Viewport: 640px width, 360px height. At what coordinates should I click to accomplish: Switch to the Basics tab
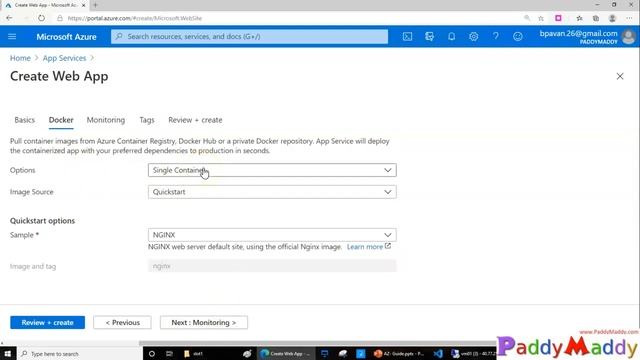click(24, 120)
